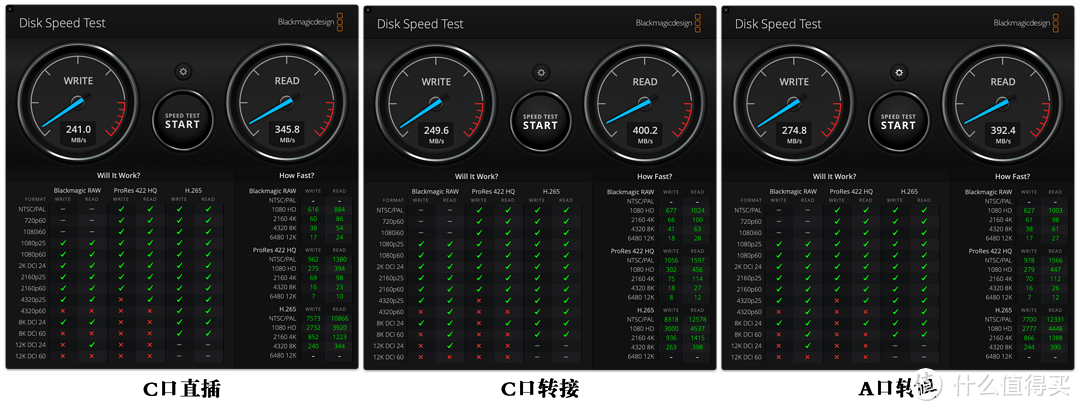This screenshot has height=411, width=1080.
Task: Open settings gear in 274.8 MB/s window
Action: click(898, 72)
